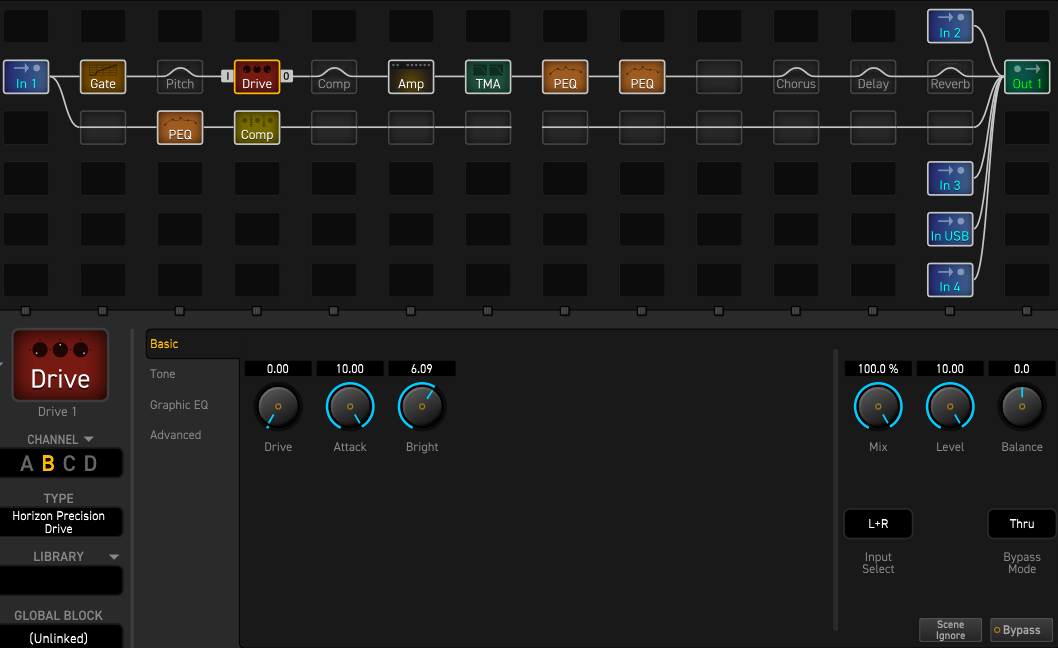Screen dimensions: 1058x648
Task: Select the In 2 input block
Action: 950,26
